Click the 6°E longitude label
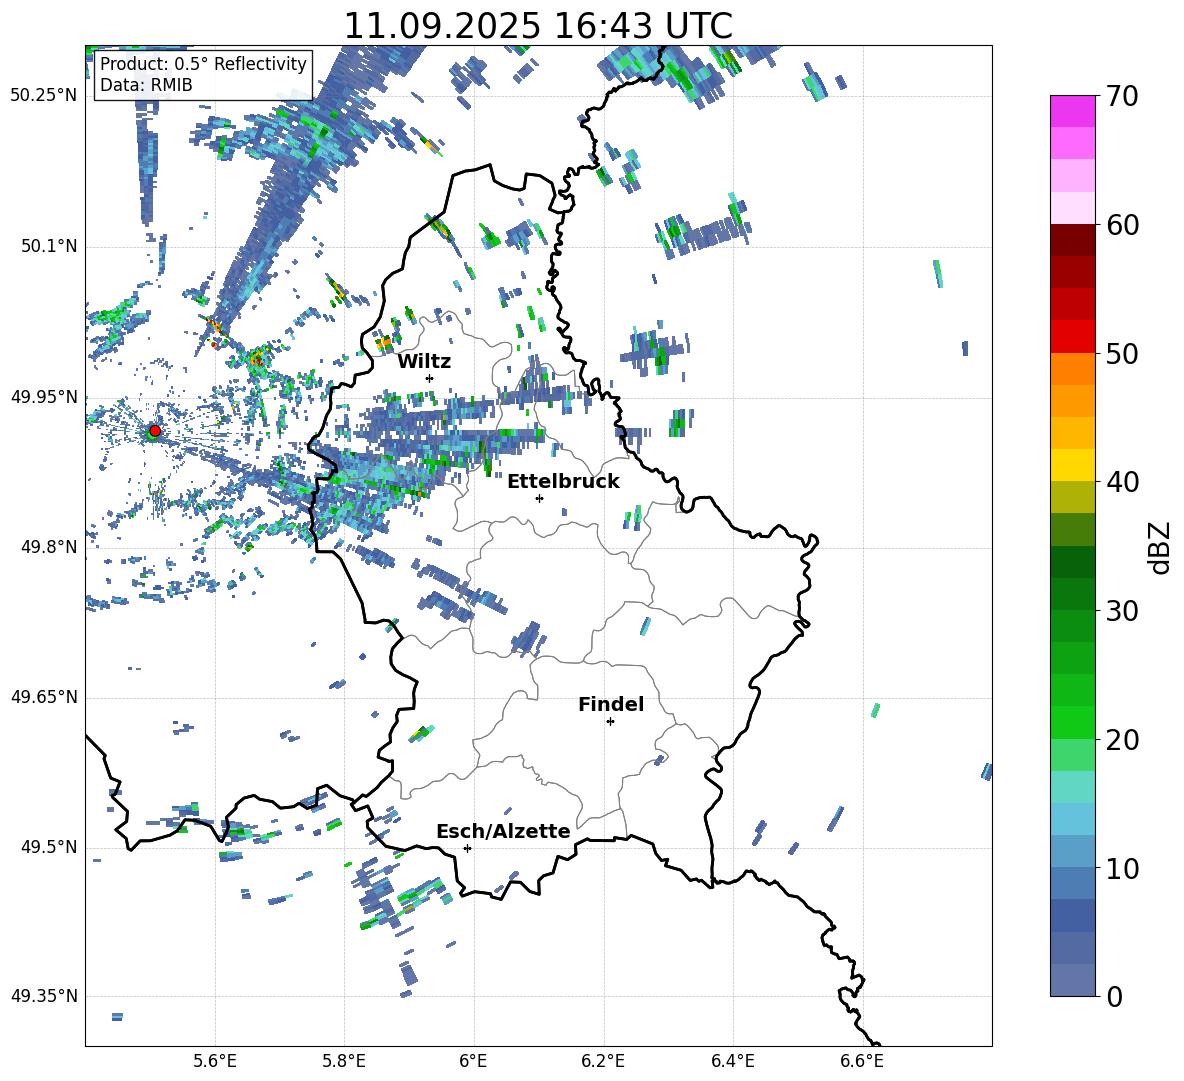 473,1061
